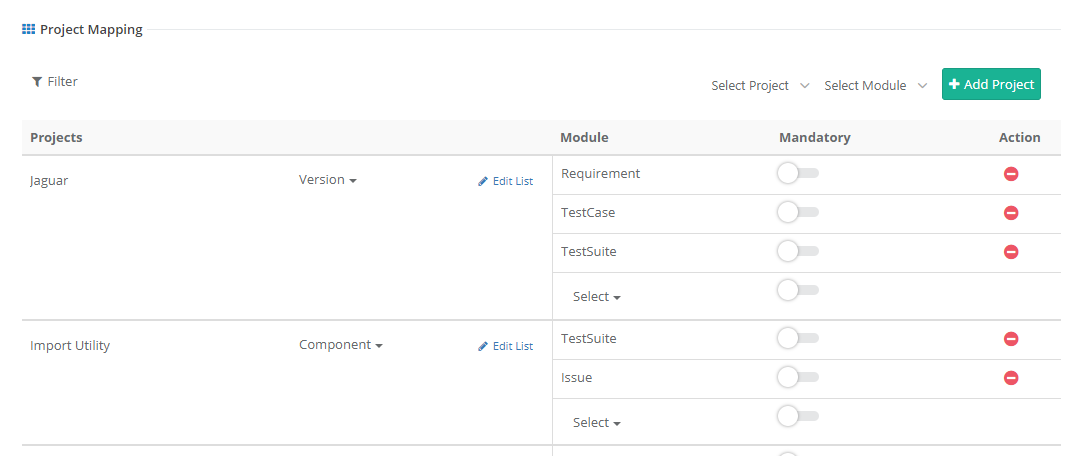Toggle Mandatory in Jaguar Select row
Viewport: 1074px width, 456px height.
click(x=798, y=290)
